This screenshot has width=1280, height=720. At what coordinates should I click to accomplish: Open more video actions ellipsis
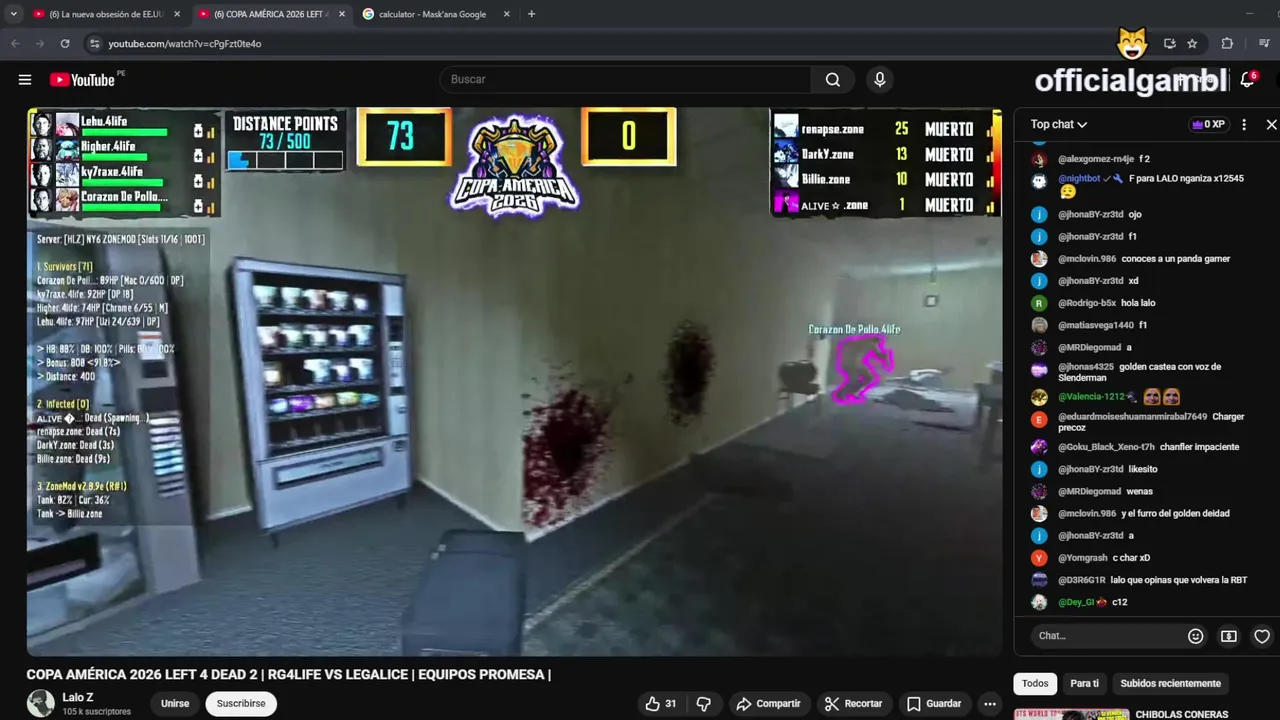pos(990,704)
